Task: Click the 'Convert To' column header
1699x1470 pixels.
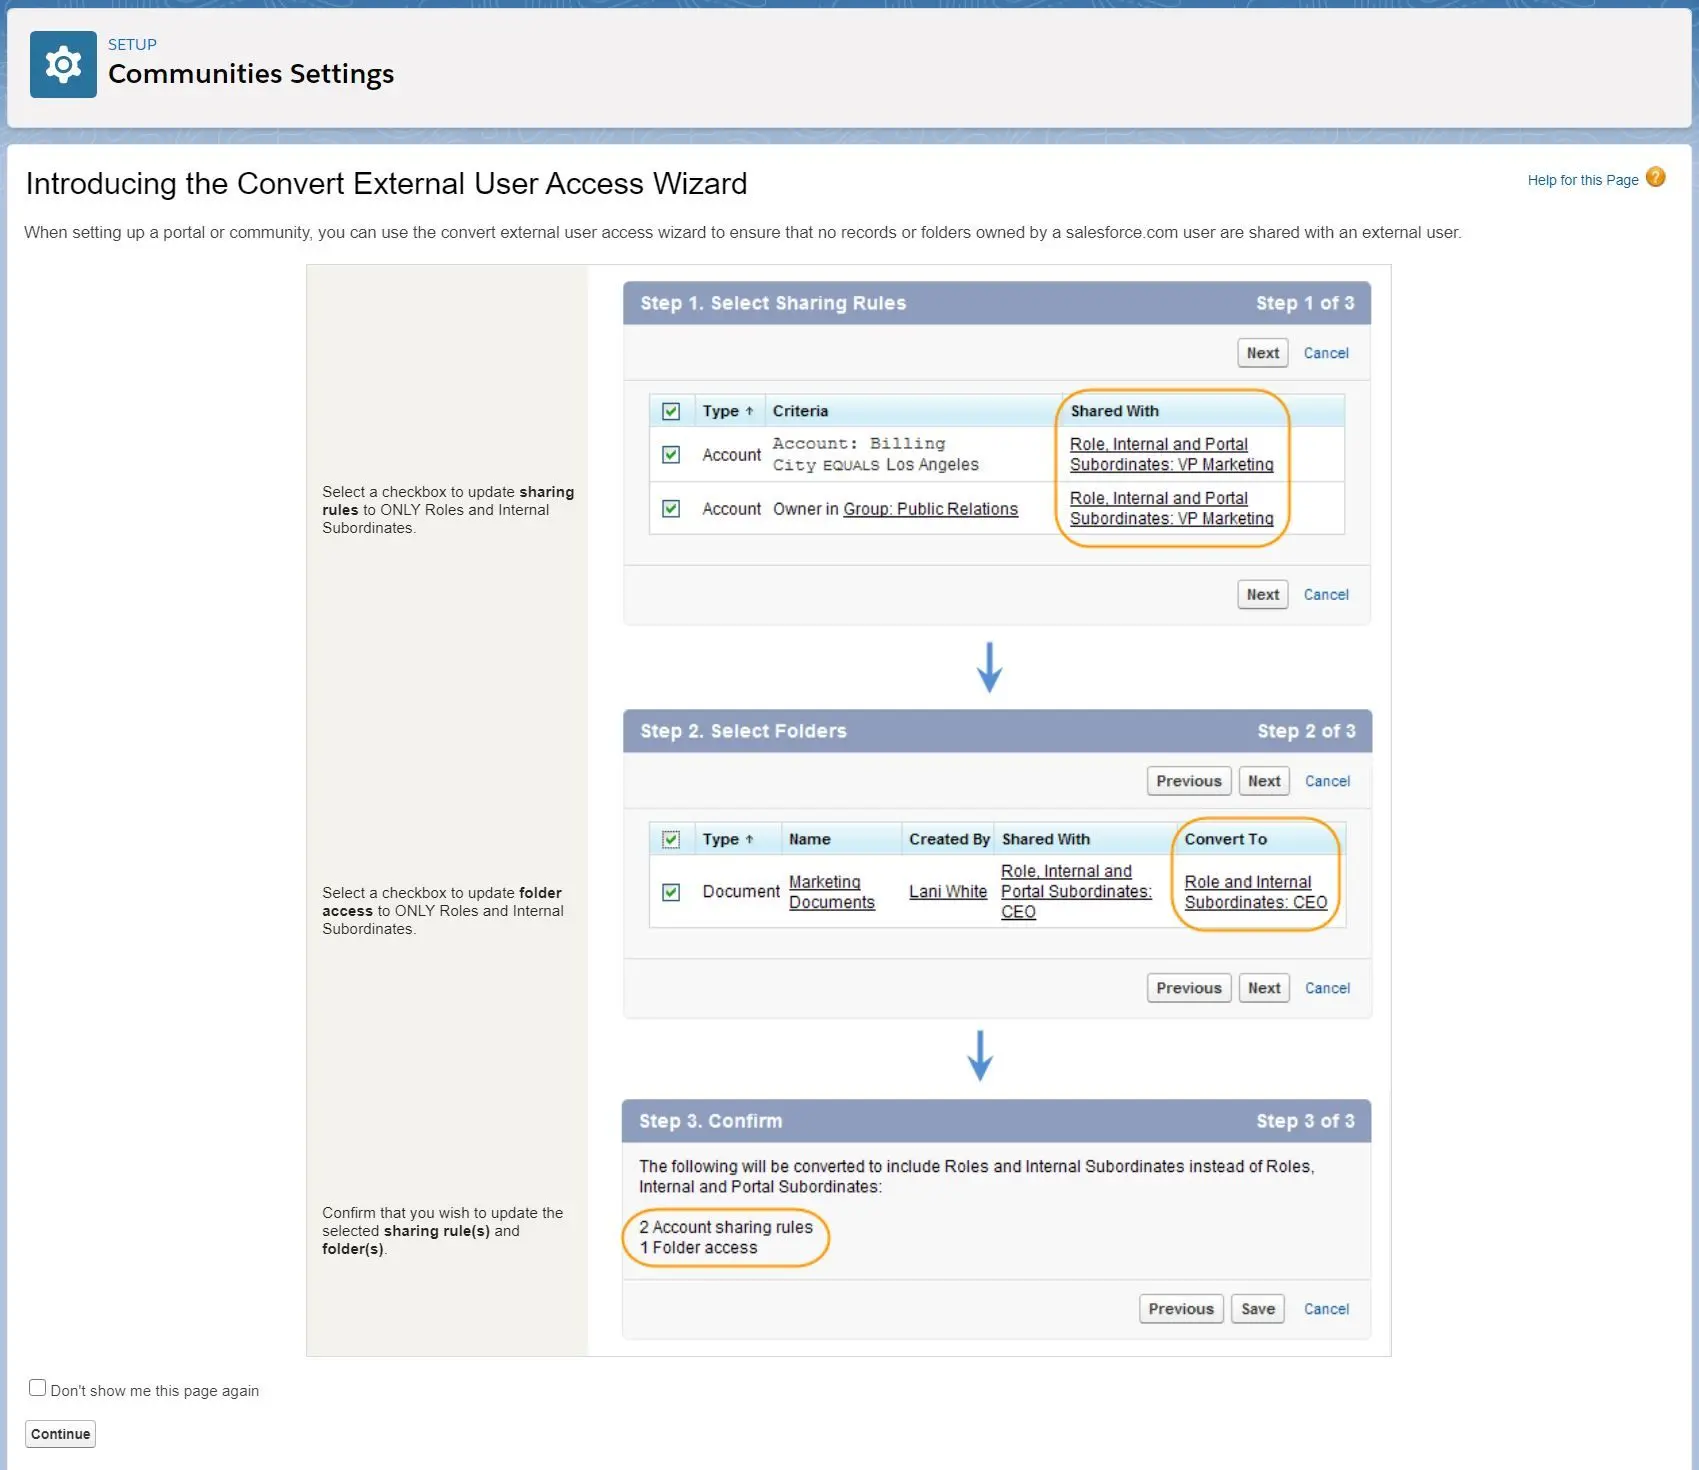Action: pos(1225,839)
